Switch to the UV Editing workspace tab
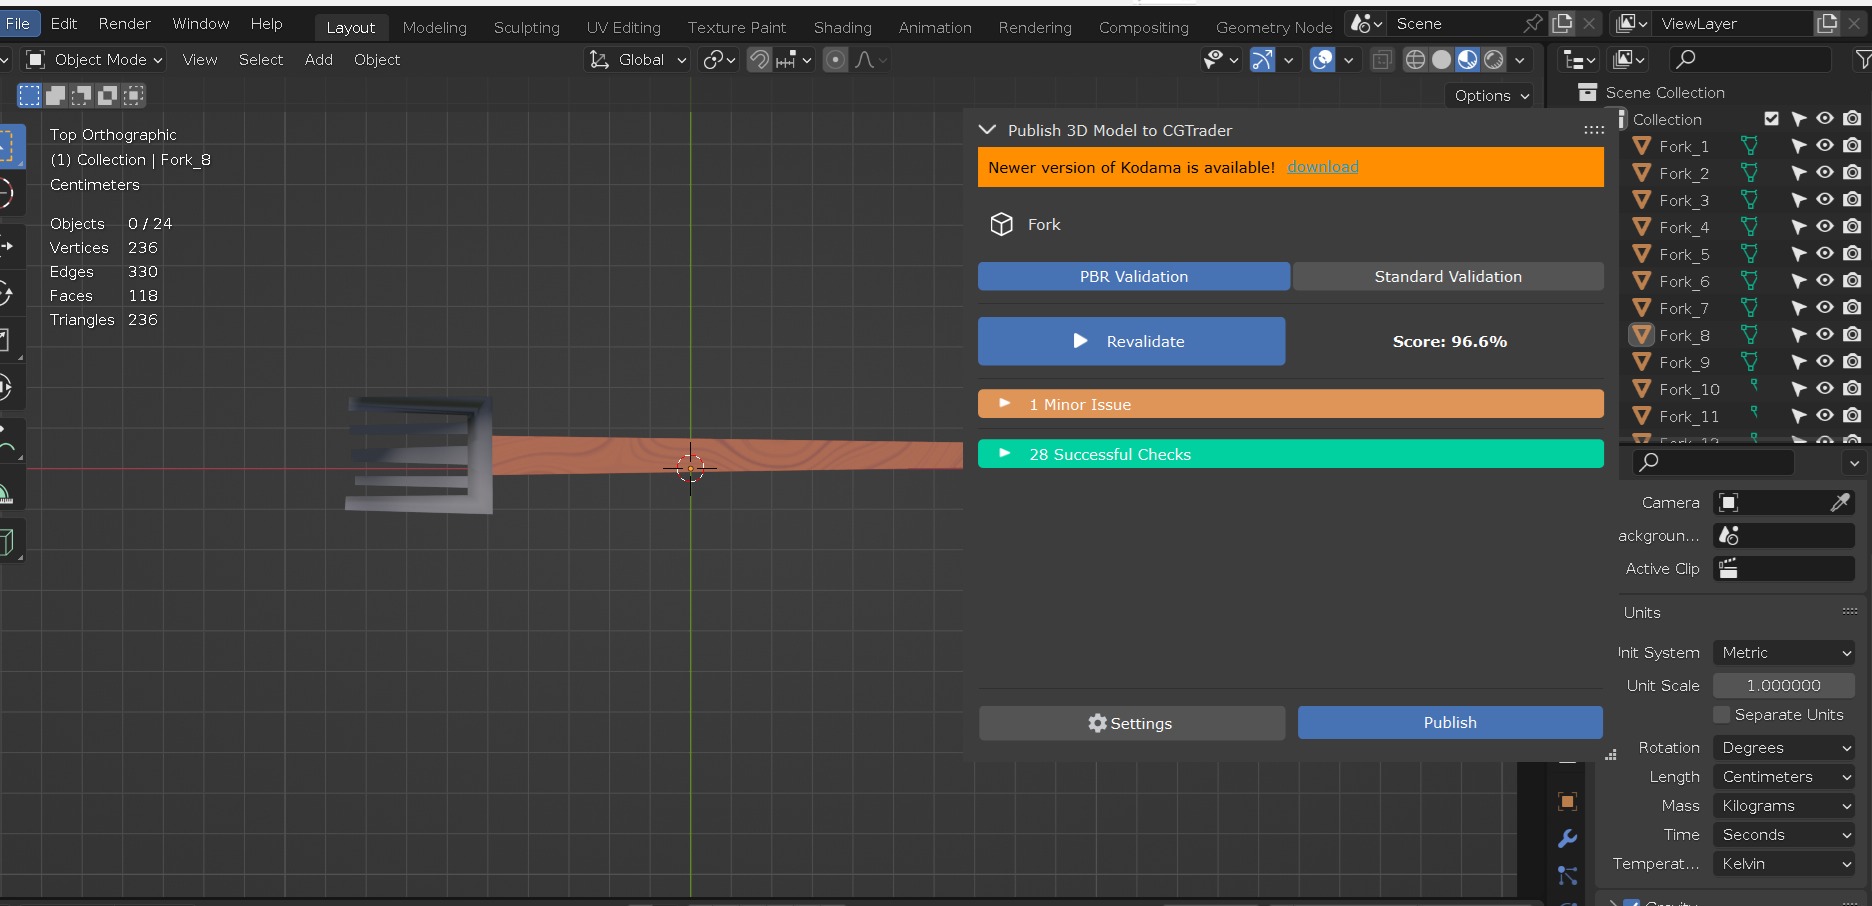This screenshot has height=906, width=1872. [624, 28]
